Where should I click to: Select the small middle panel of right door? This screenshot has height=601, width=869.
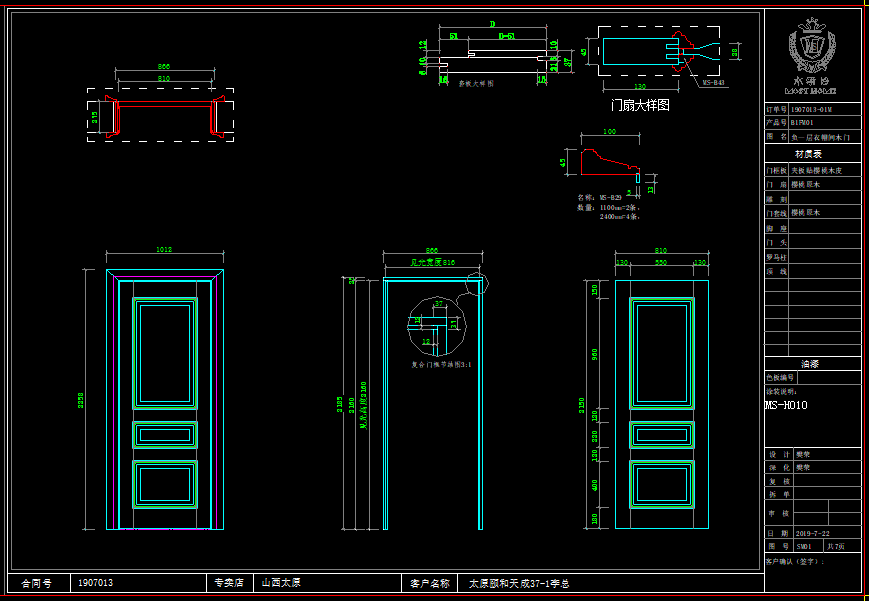(661, 435)
